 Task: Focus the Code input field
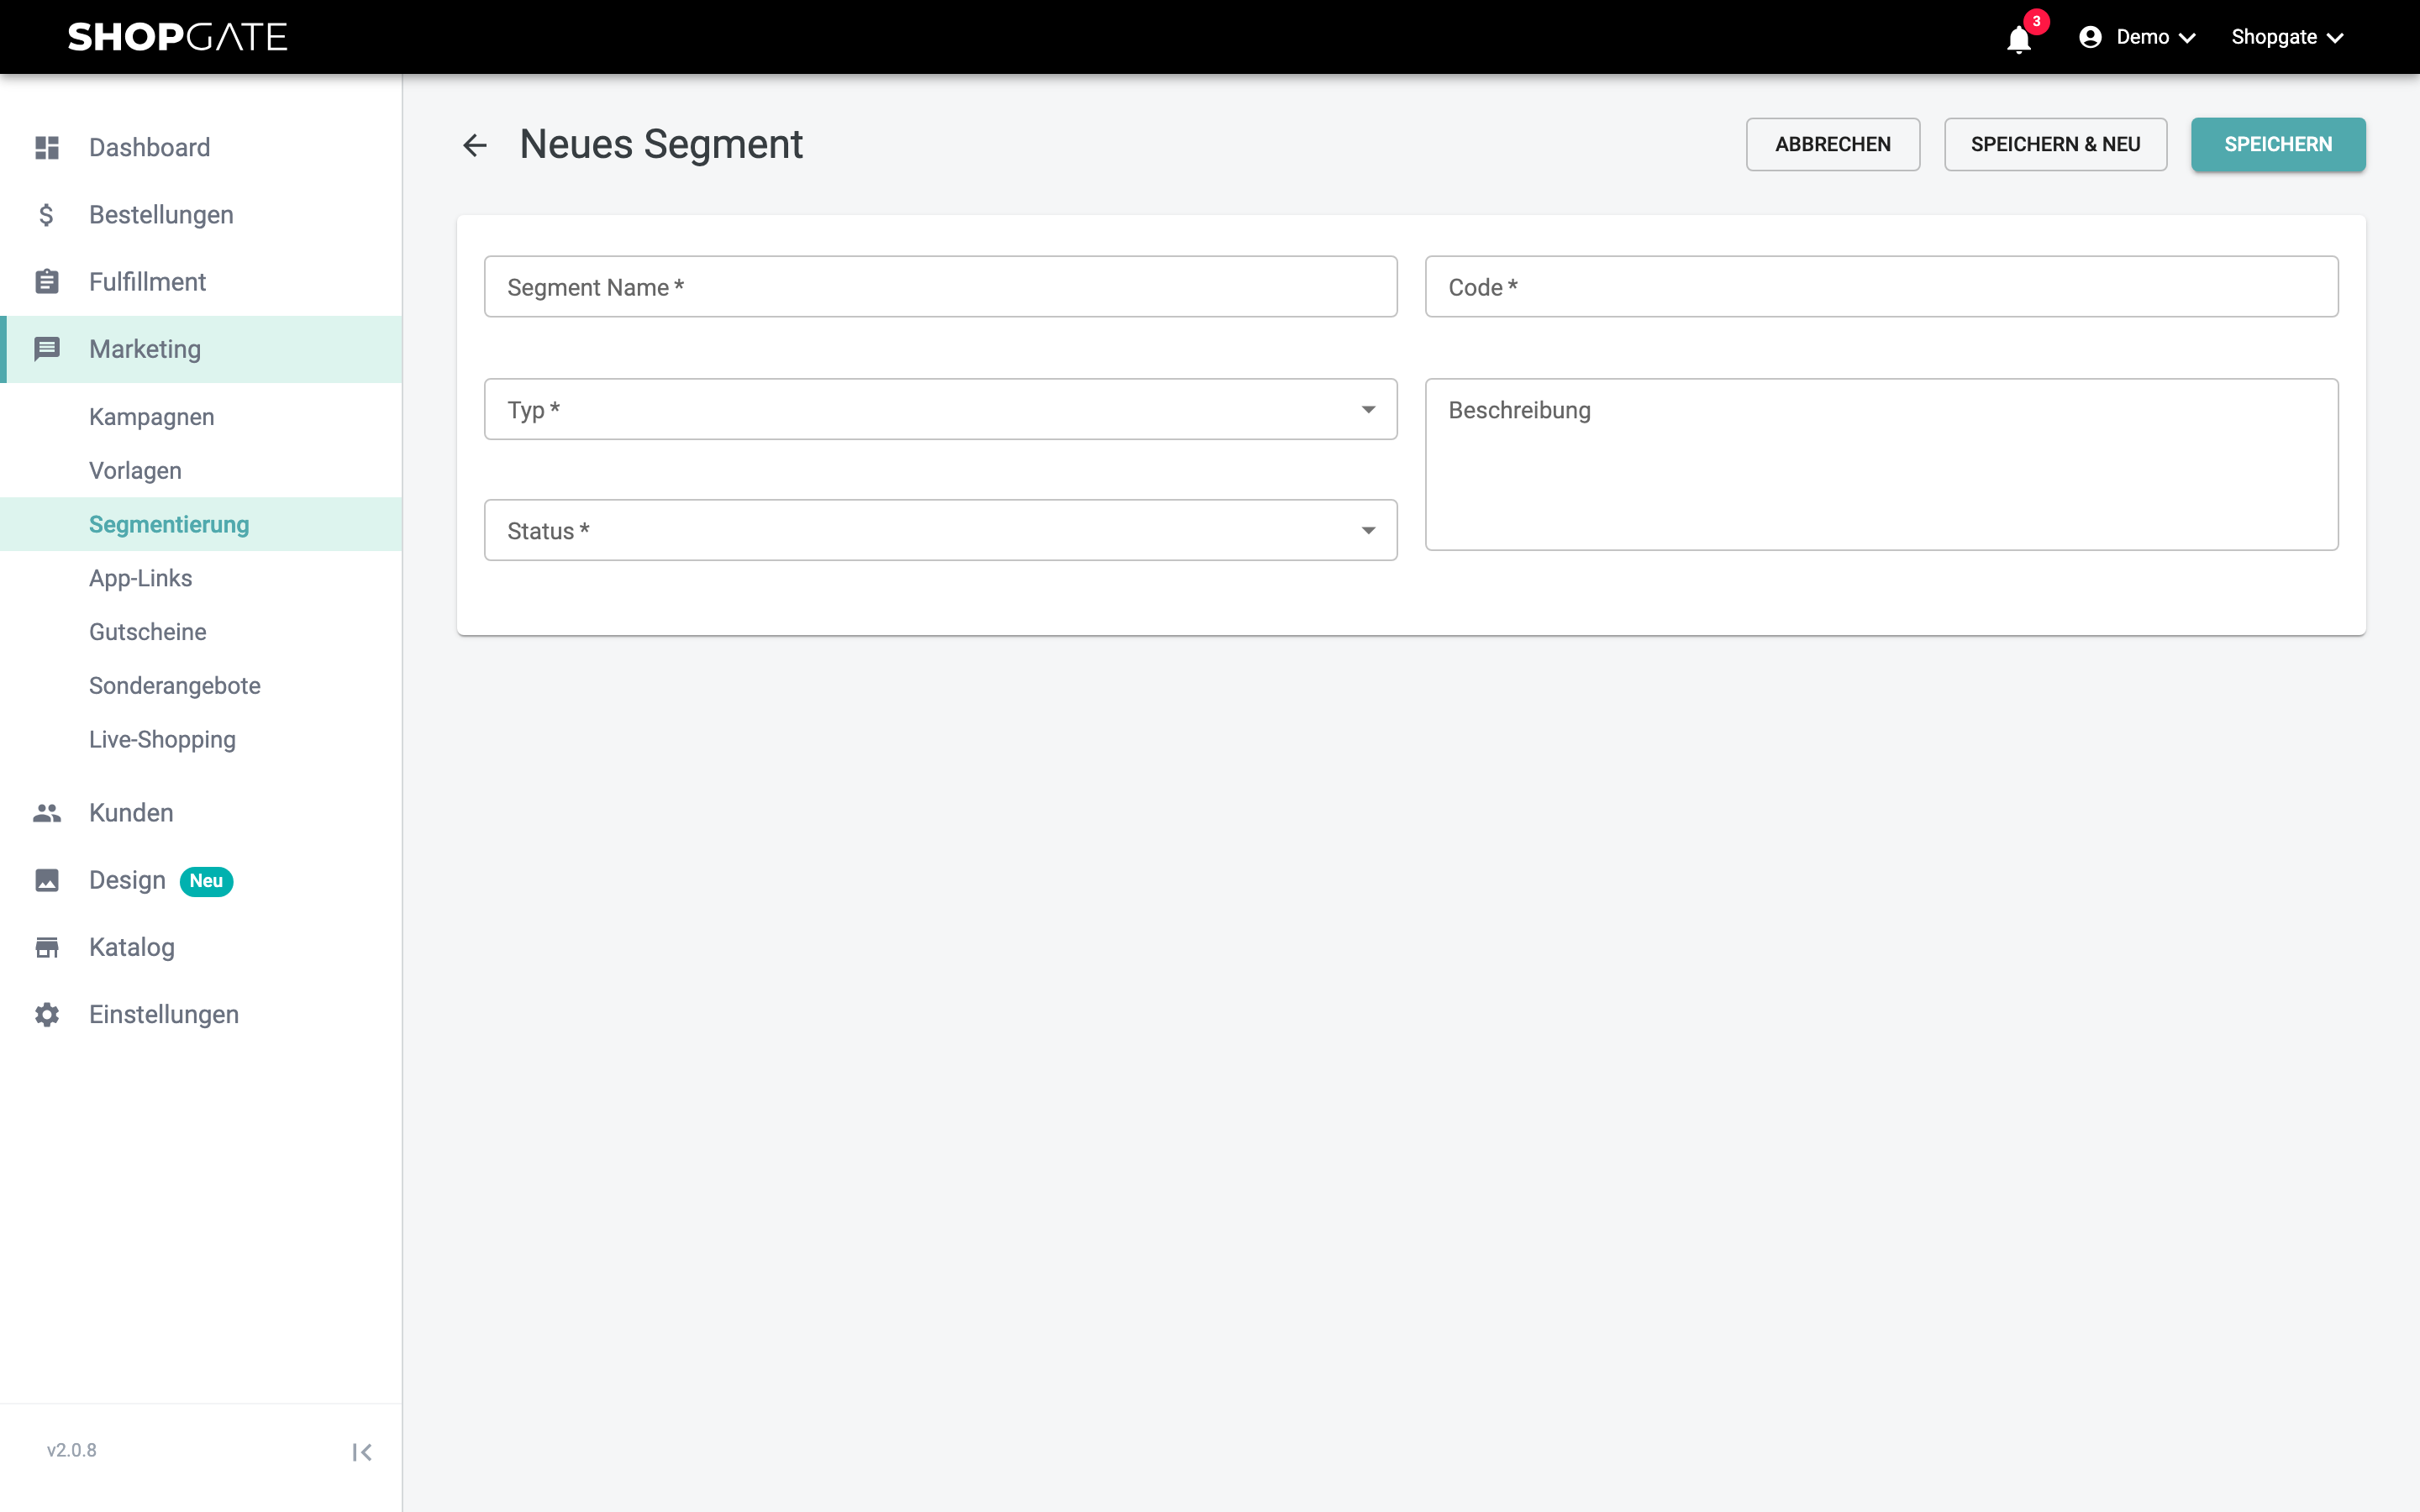click(1881, 287)
